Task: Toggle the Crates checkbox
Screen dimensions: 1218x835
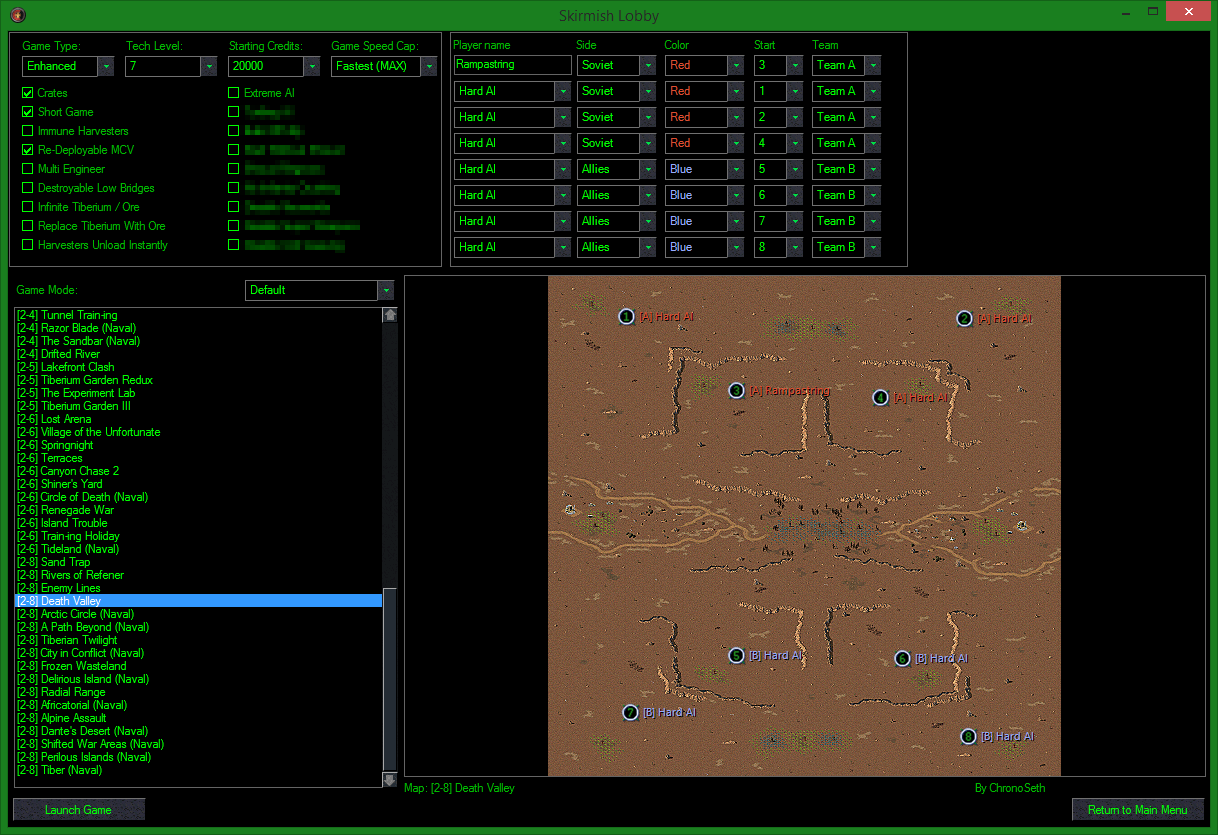Action: point(28,93)
